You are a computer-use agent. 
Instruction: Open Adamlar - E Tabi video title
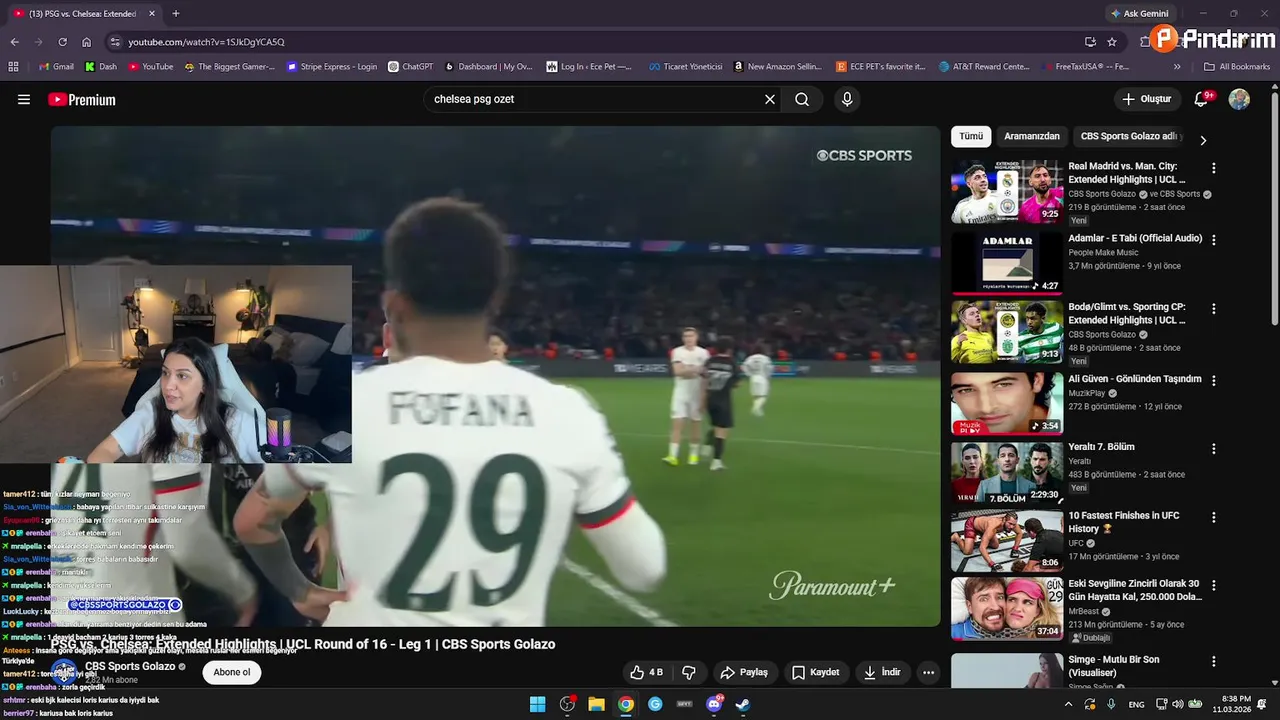pyautogui.click(x=1135, y=238)
